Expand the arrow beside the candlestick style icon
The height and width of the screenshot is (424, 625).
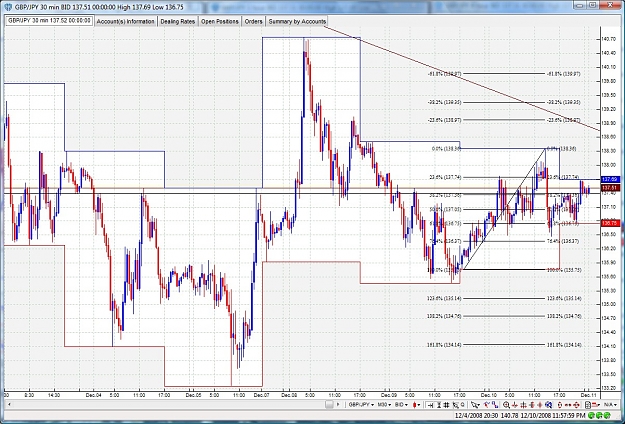pos(419,405)
